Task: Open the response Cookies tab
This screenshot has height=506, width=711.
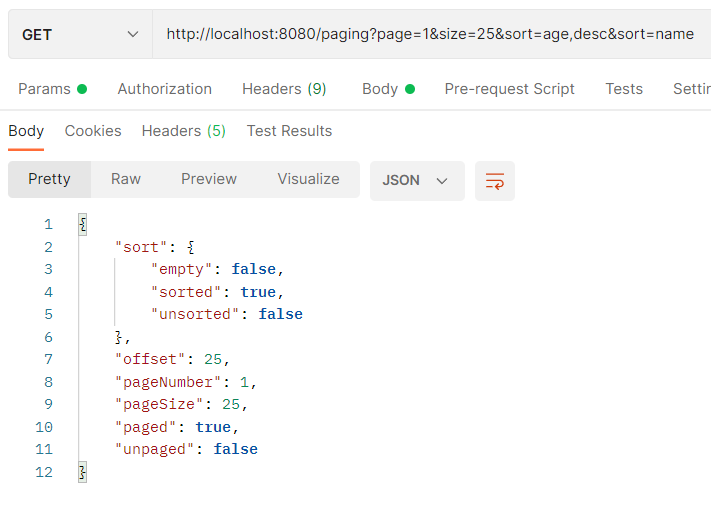Action: (93, 131)
